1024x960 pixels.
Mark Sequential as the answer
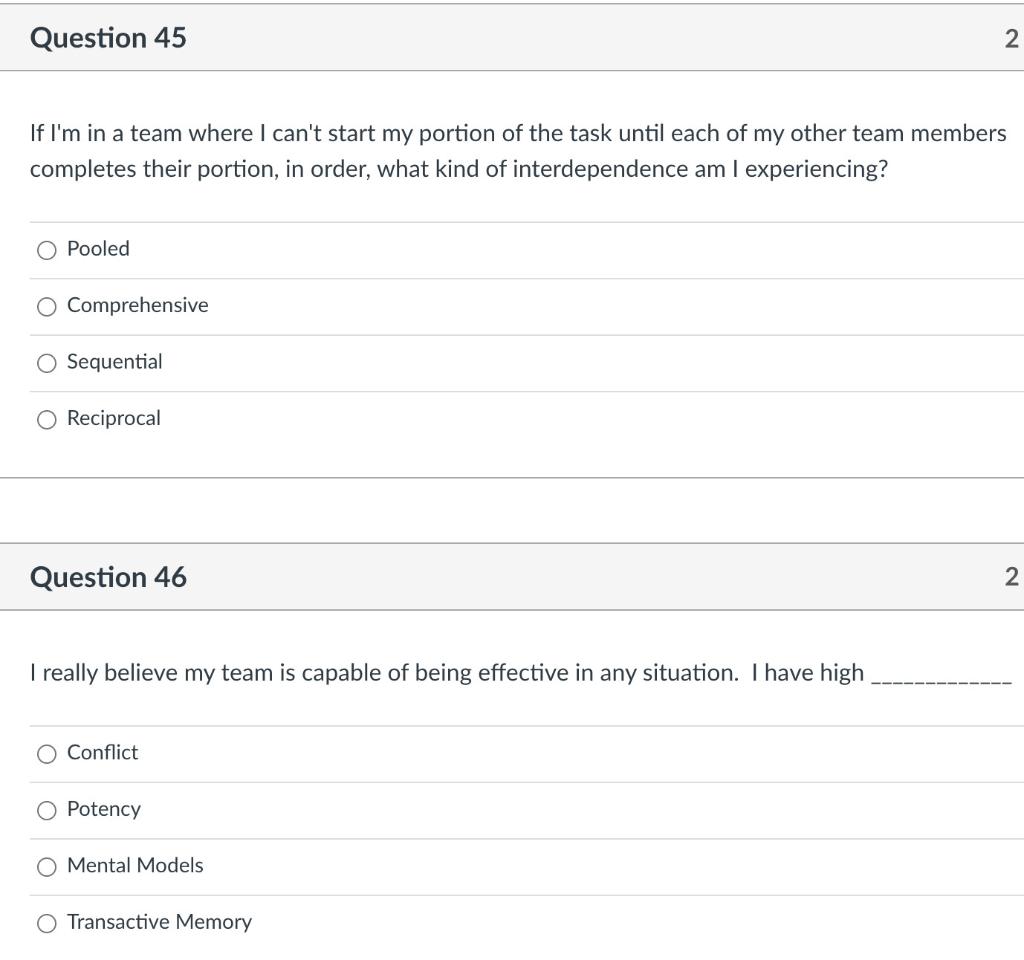46,364
